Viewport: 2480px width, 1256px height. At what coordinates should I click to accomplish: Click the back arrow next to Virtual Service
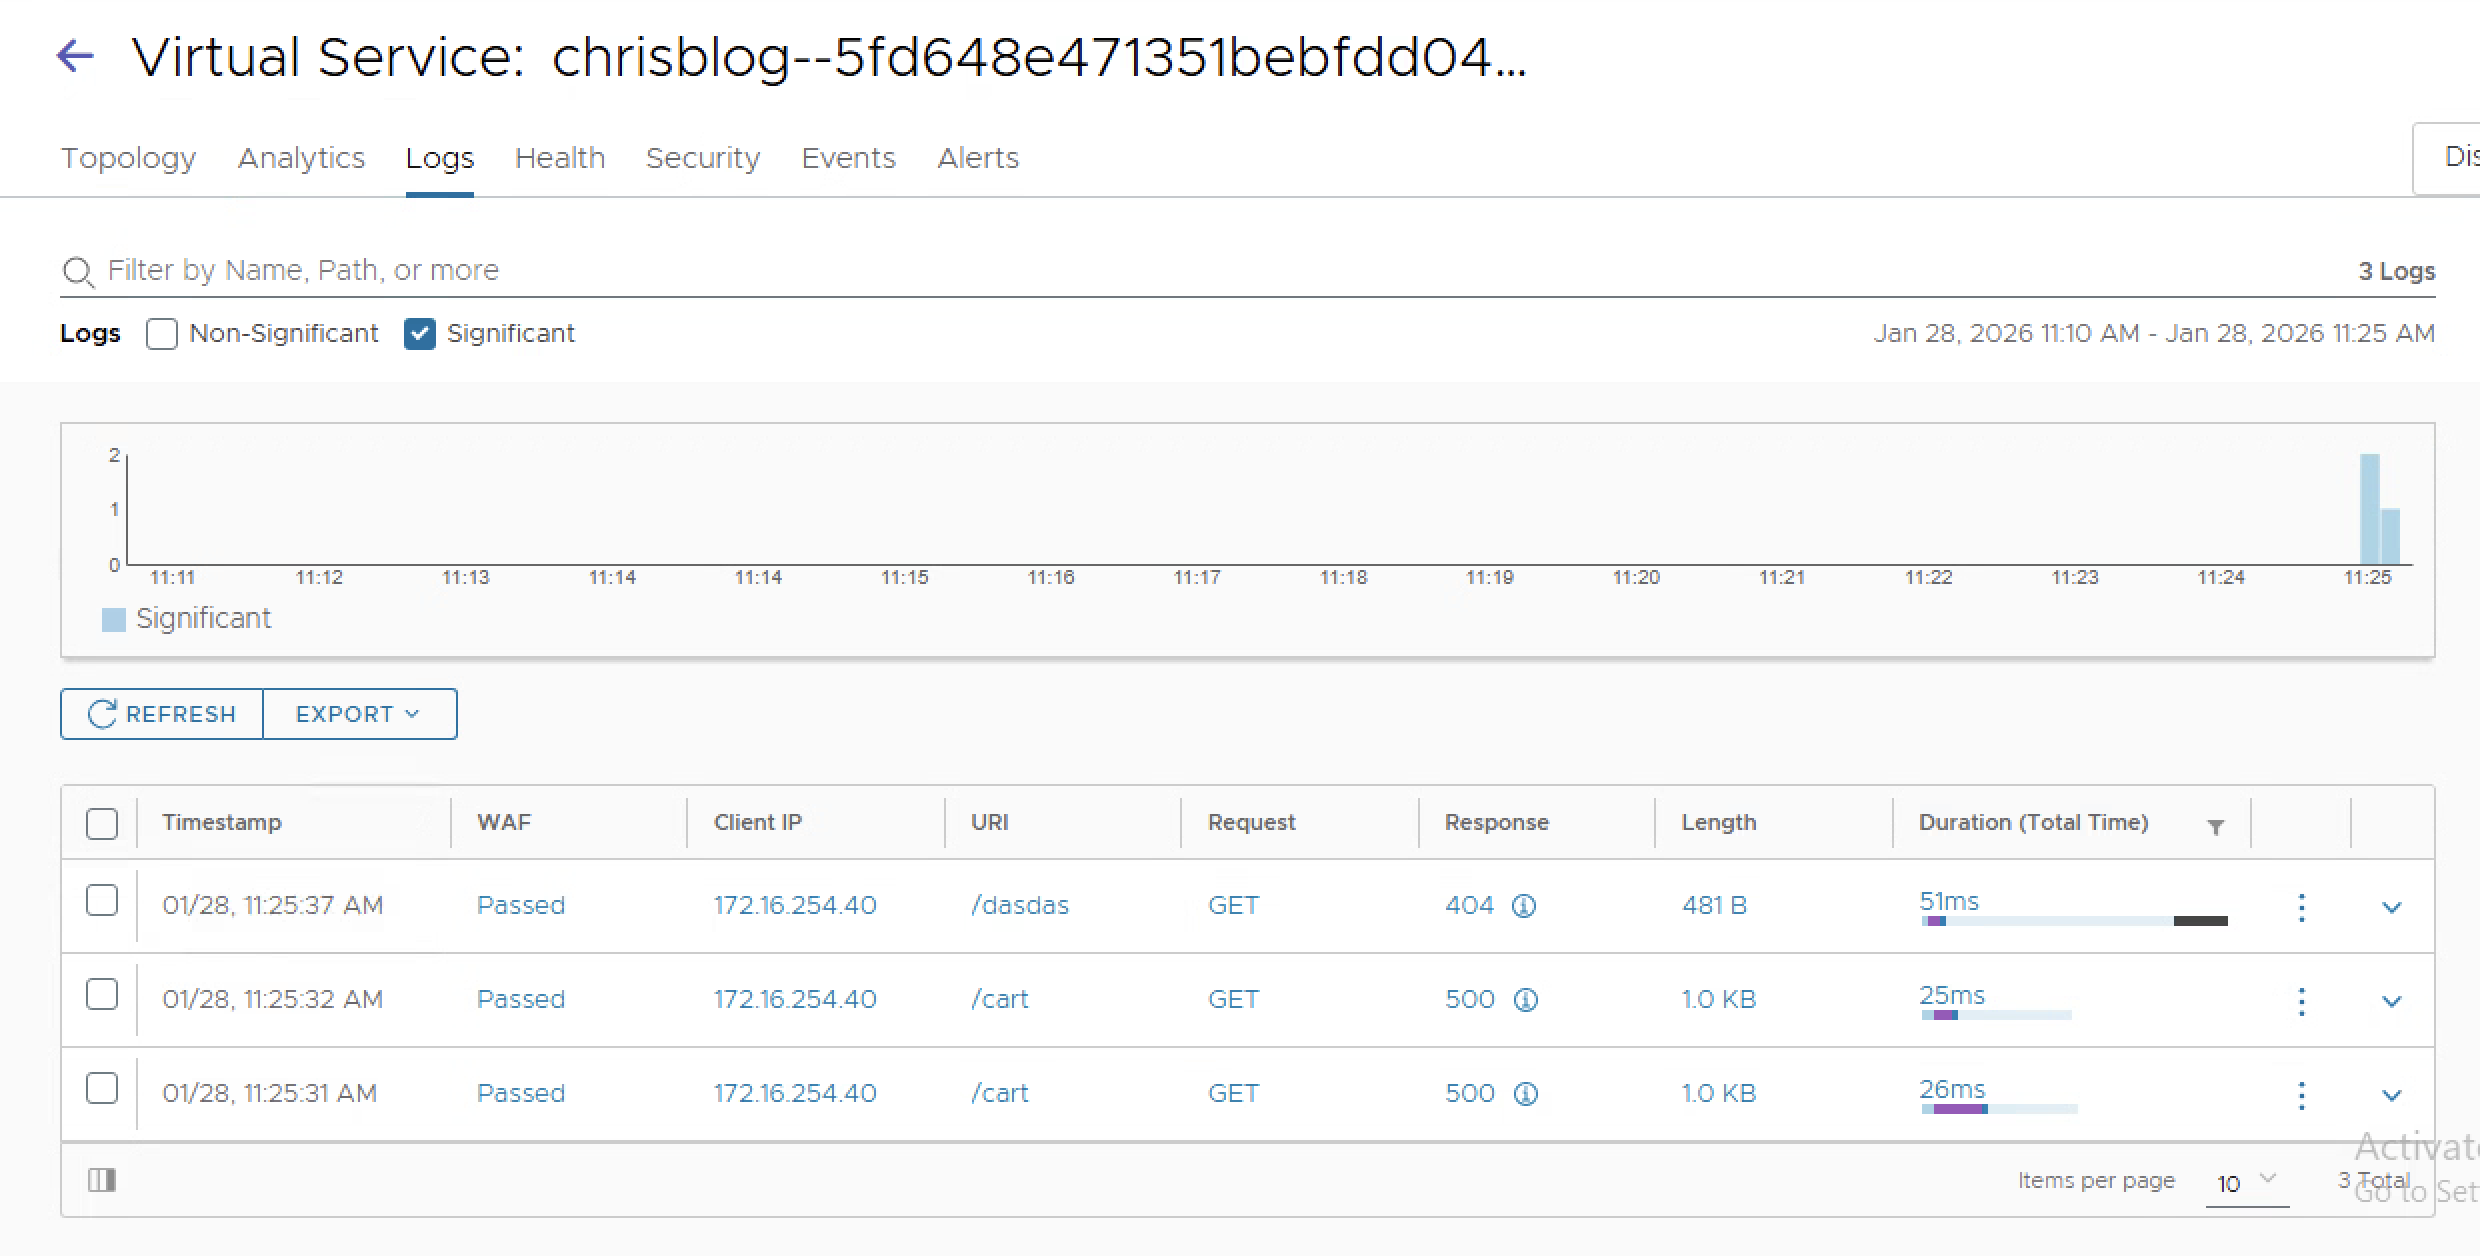(x=75, y=56)
